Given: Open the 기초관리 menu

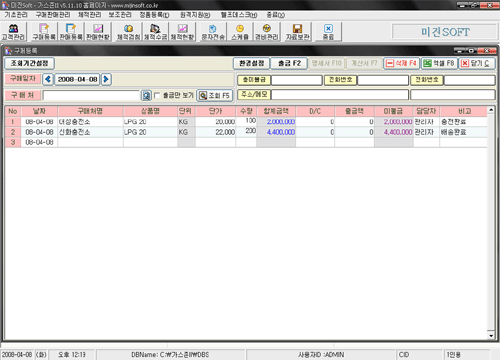Looking at the screenshot, I should click(x=16, y=15).
